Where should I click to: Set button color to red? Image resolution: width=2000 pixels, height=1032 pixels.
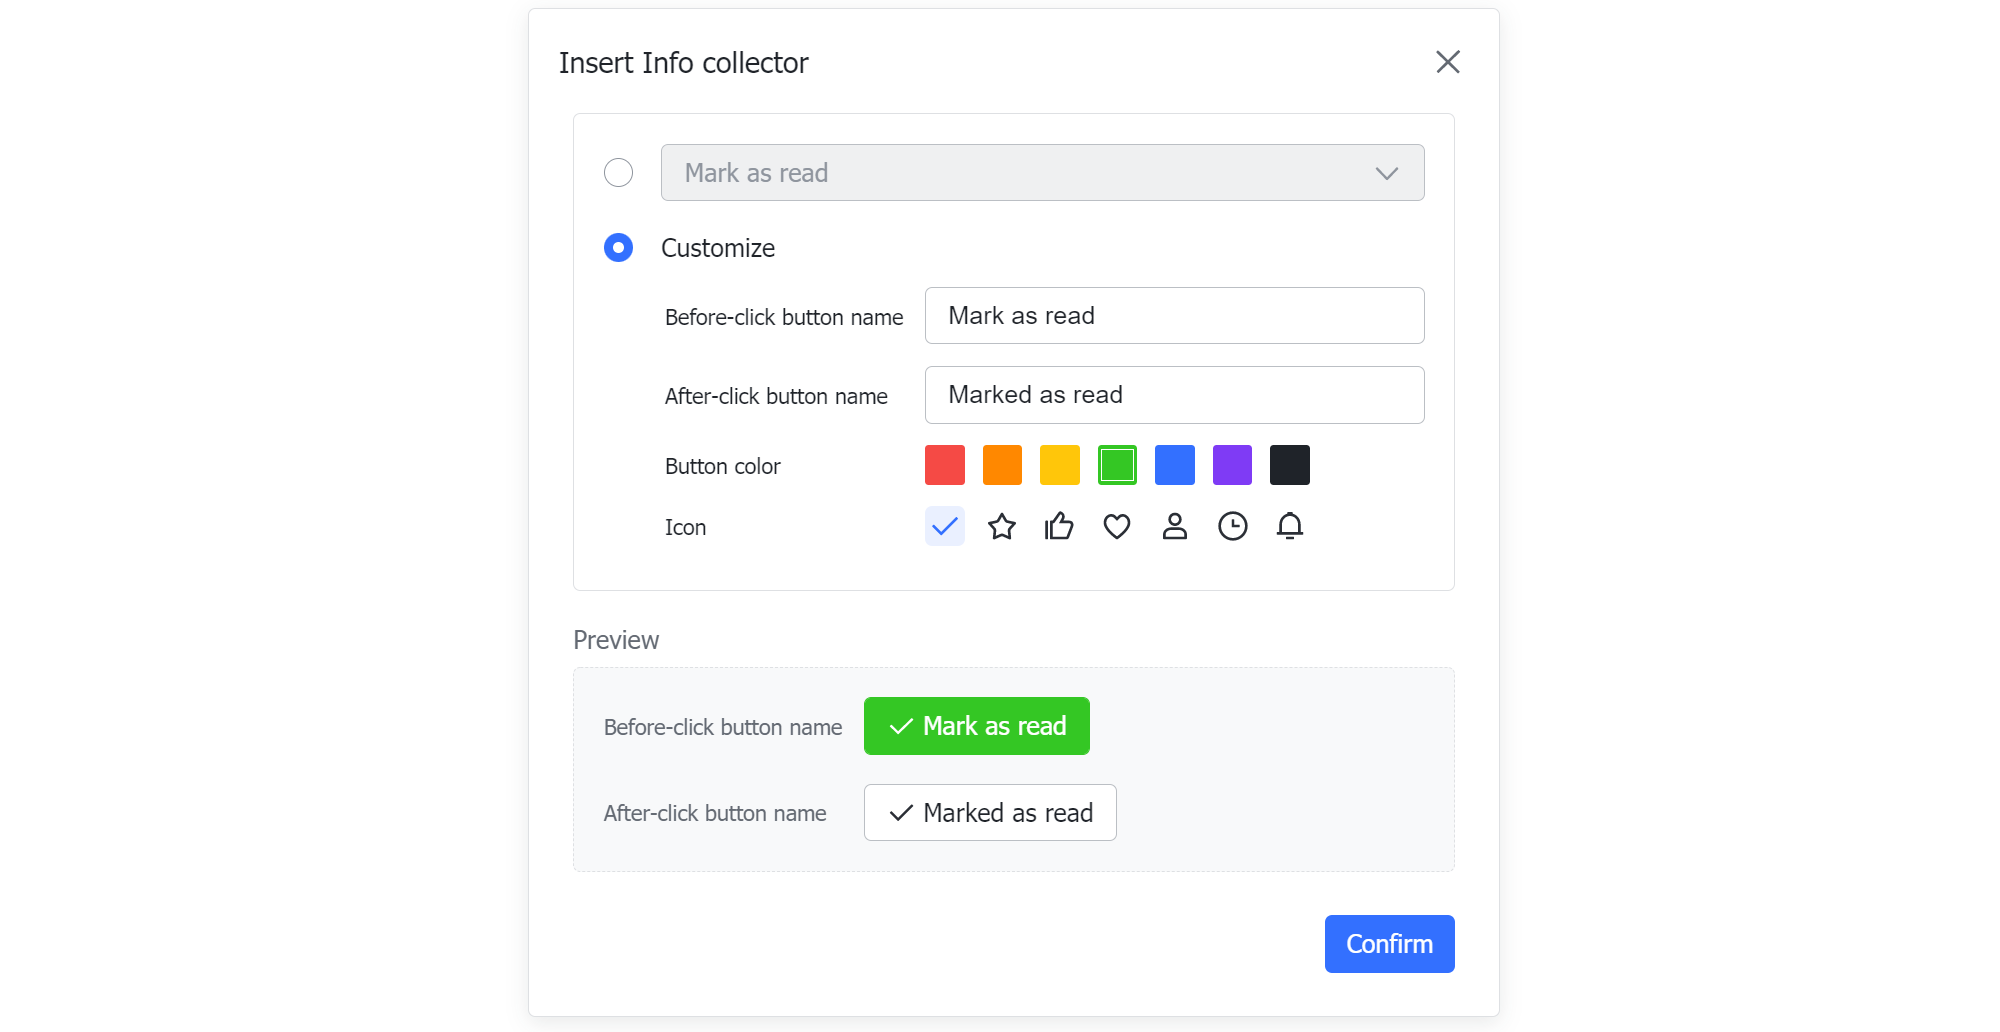944,464
